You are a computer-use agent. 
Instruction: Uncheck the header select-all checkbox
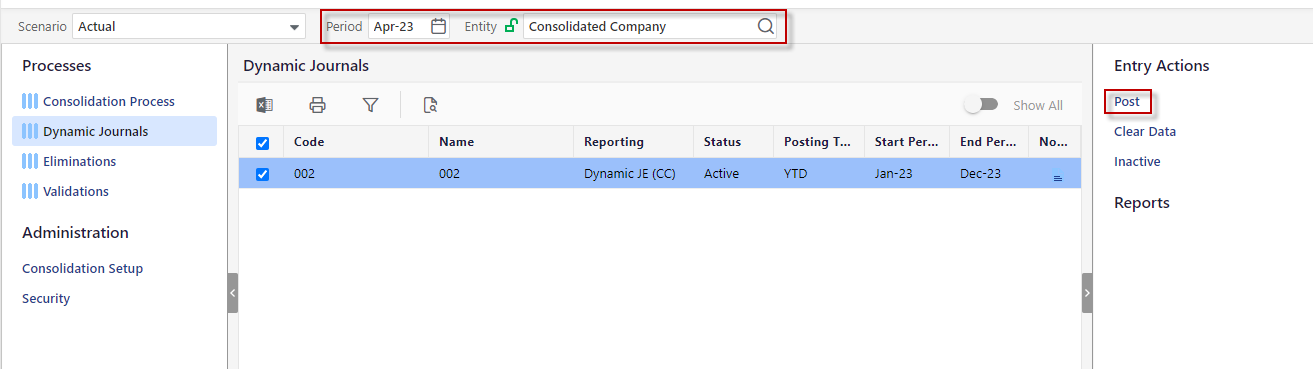(262, 143)
